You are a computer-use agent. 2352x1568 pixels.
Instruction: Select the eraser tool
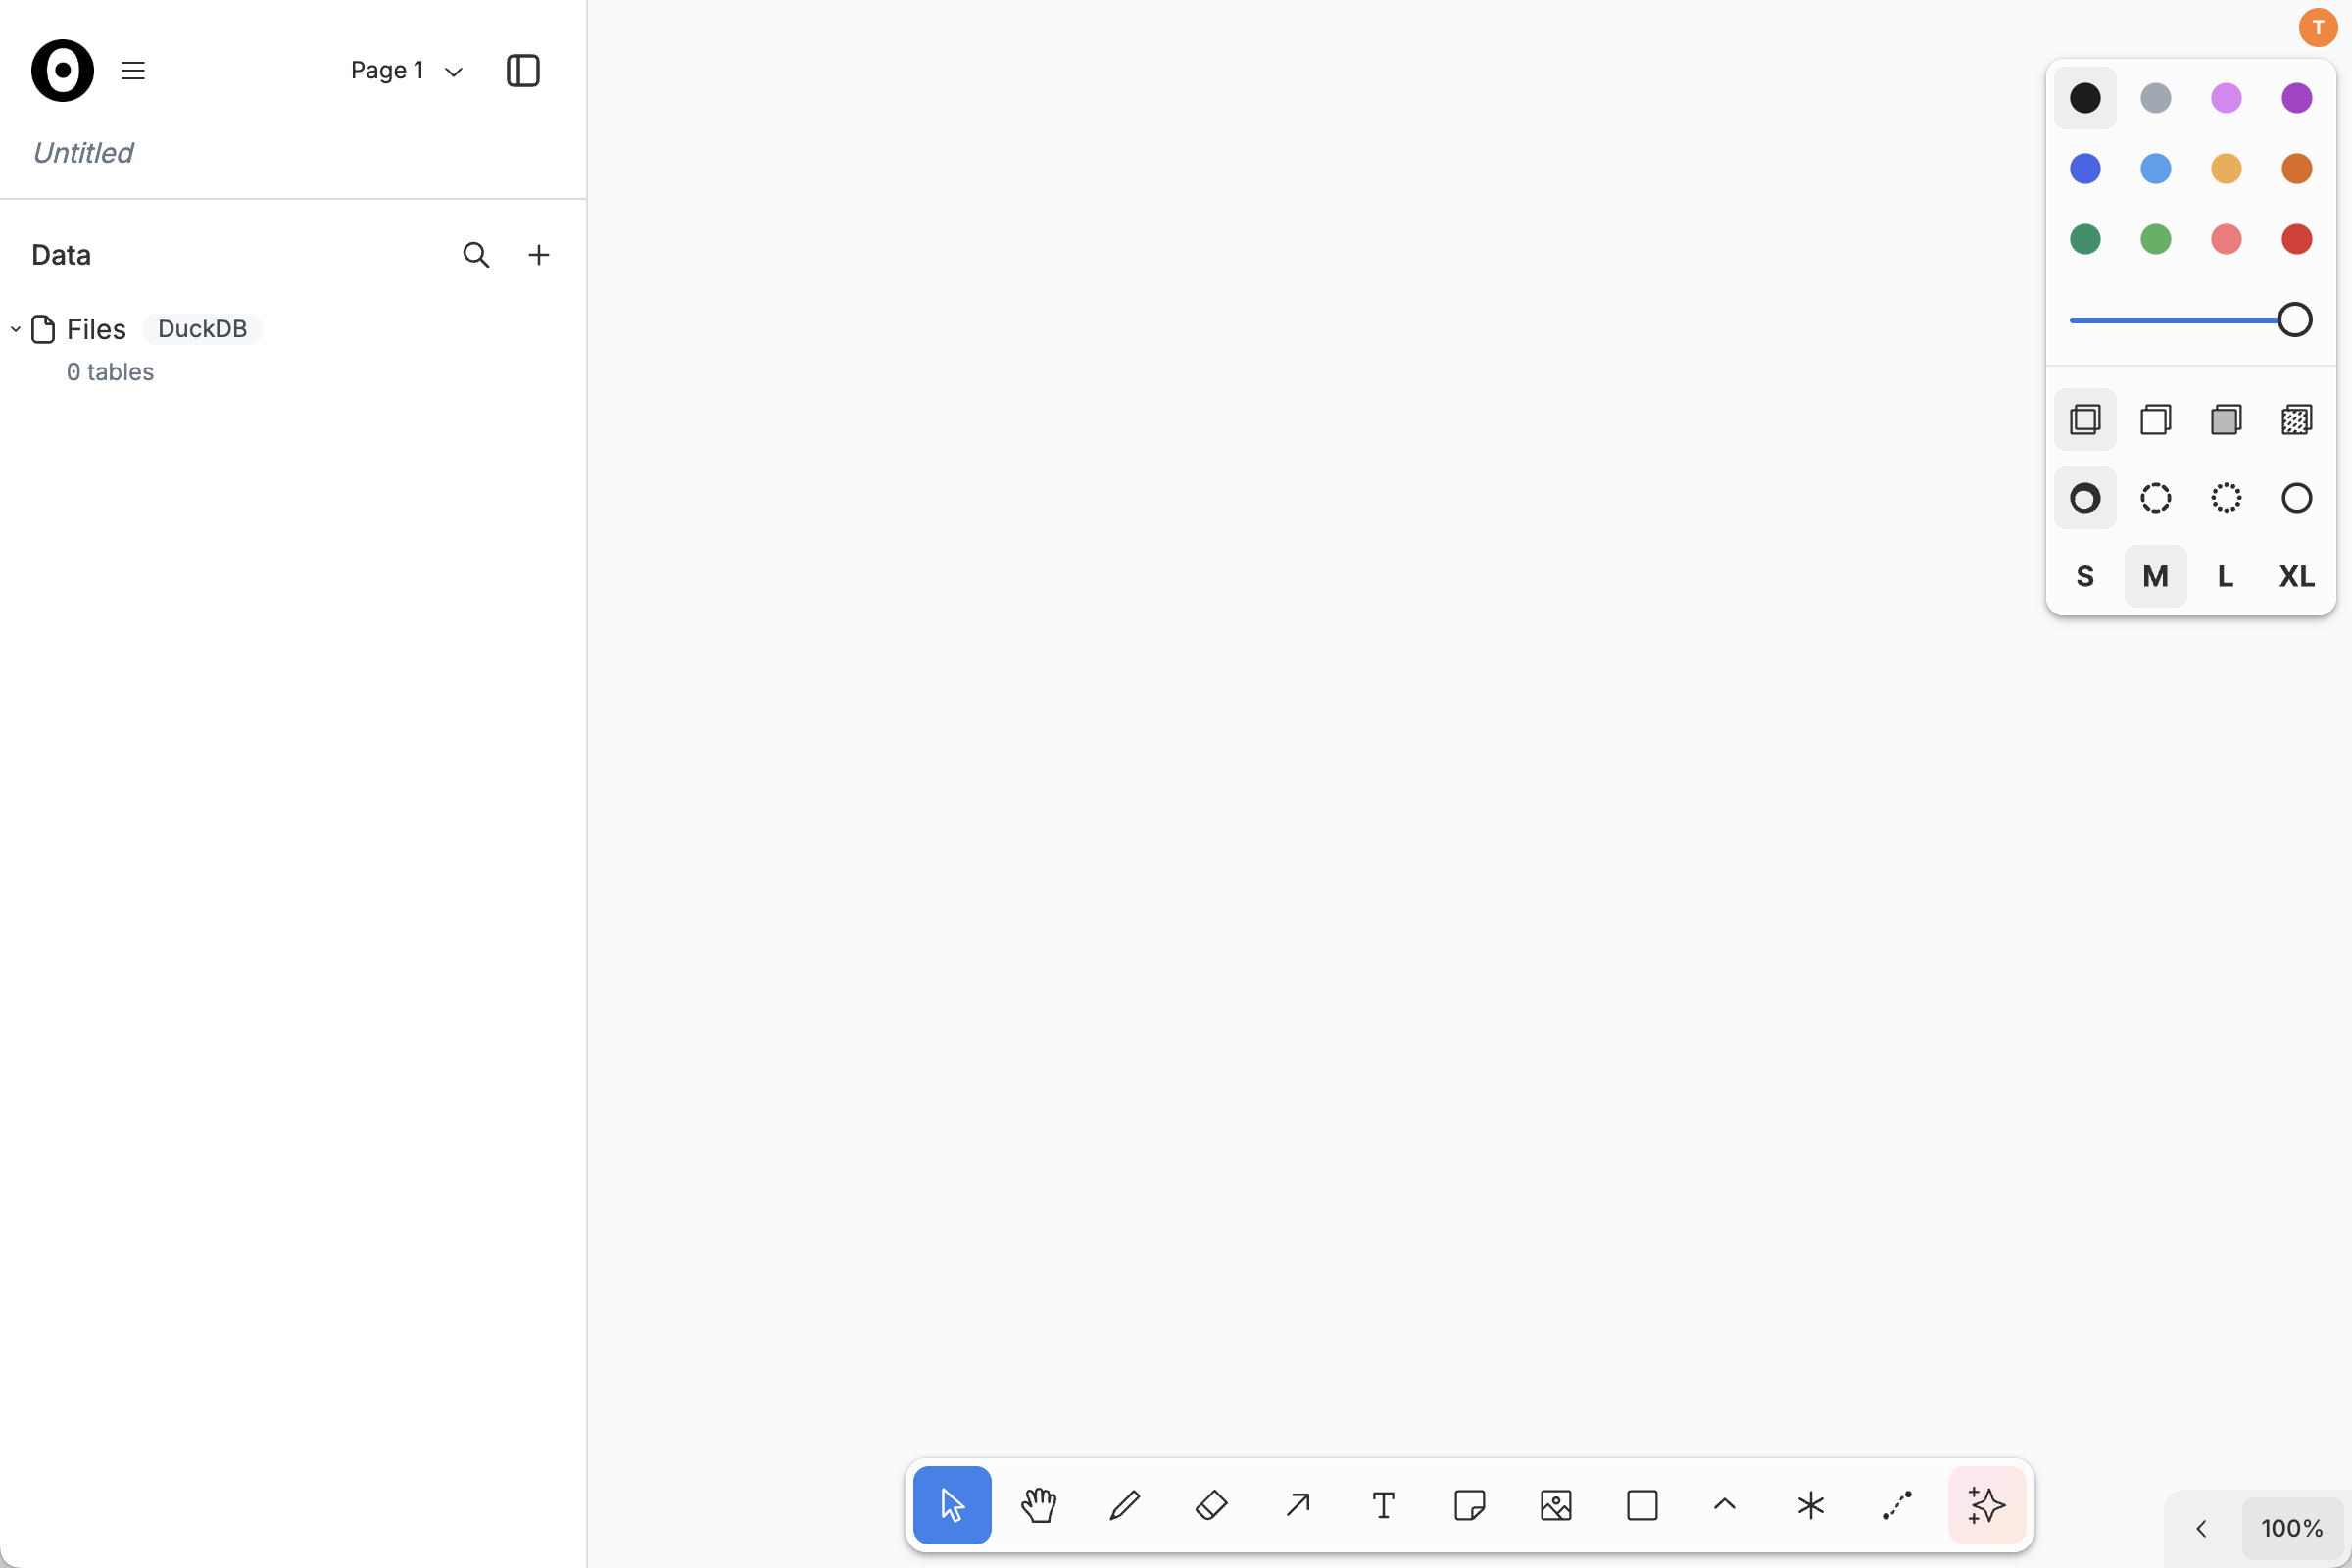pos(1211,1505)
